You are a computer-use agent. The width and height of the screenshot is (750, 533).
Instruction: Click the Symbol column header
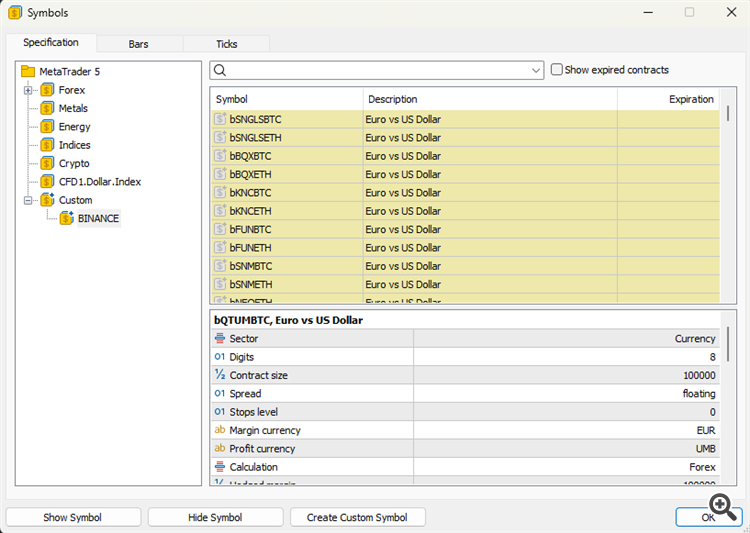(287, 99)
